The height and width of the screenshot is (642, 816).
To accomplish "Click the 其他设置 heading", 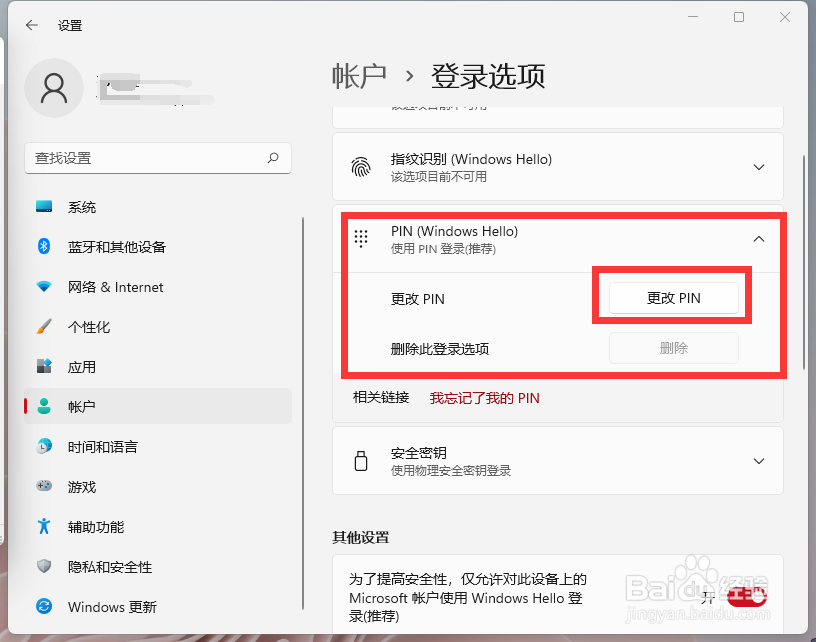I will point(361,537).
